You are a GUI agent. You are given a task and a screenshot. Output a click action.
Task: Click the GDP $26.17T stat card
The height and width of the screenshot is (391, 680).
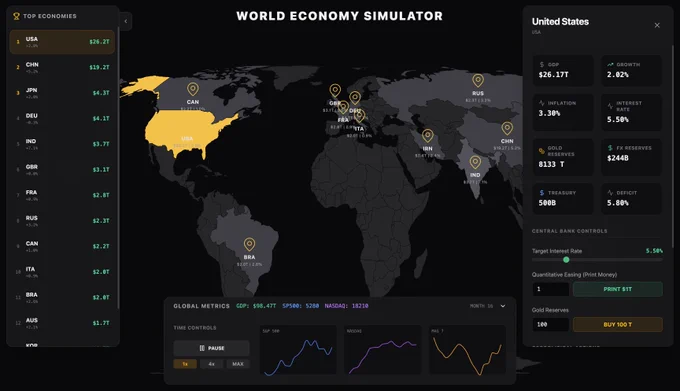[563, 70]
